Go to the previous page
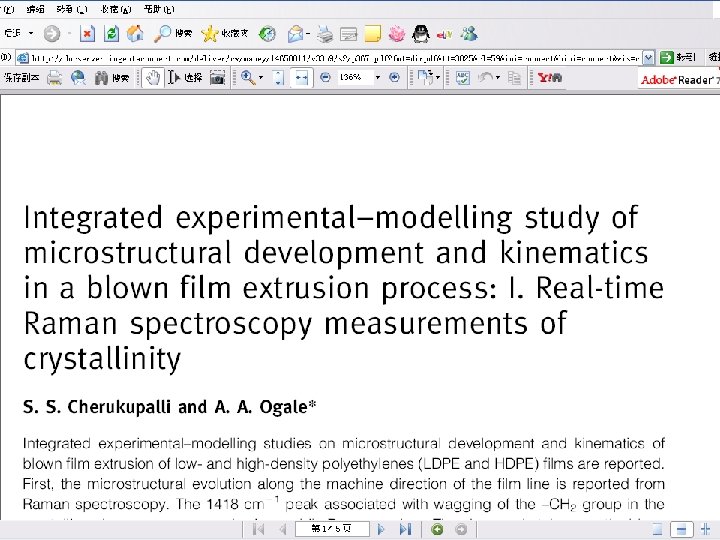 click(282, 529)
